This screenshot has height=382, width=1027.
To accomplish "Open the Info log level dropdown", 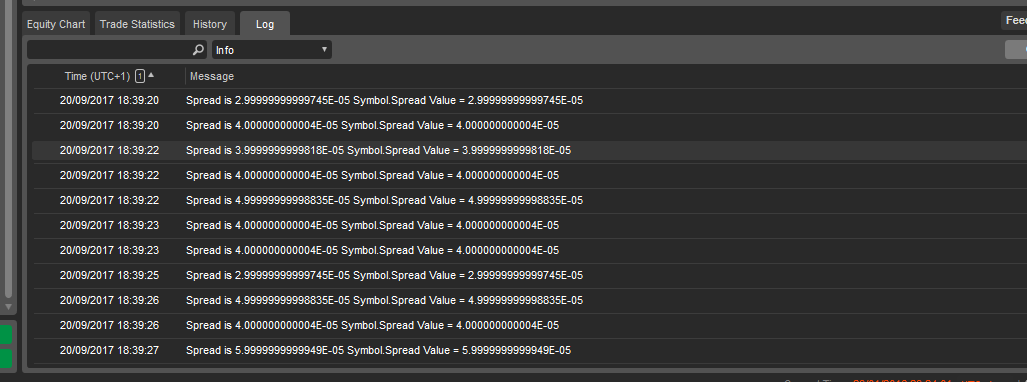I will [x=272, y=50].
